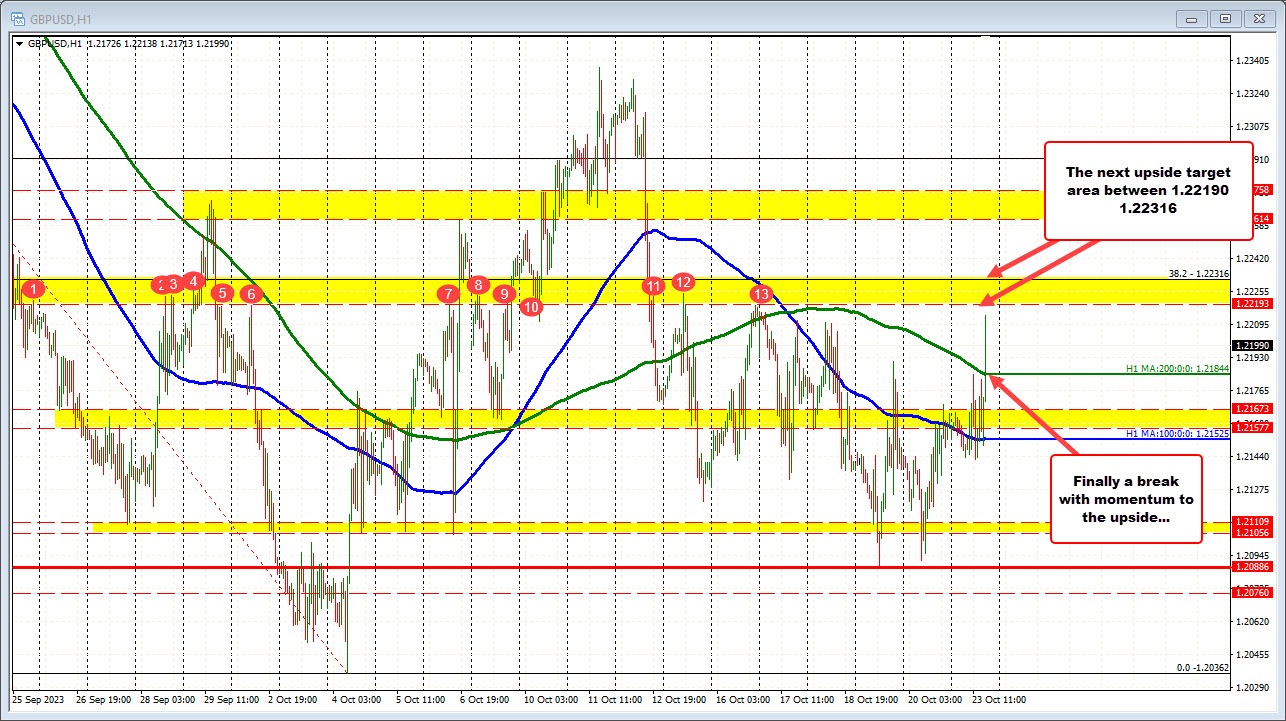Screen dimensions: 1286x721
Task: Select the 'Finally a break' annotation box
Action: (x=1125, y=499)
